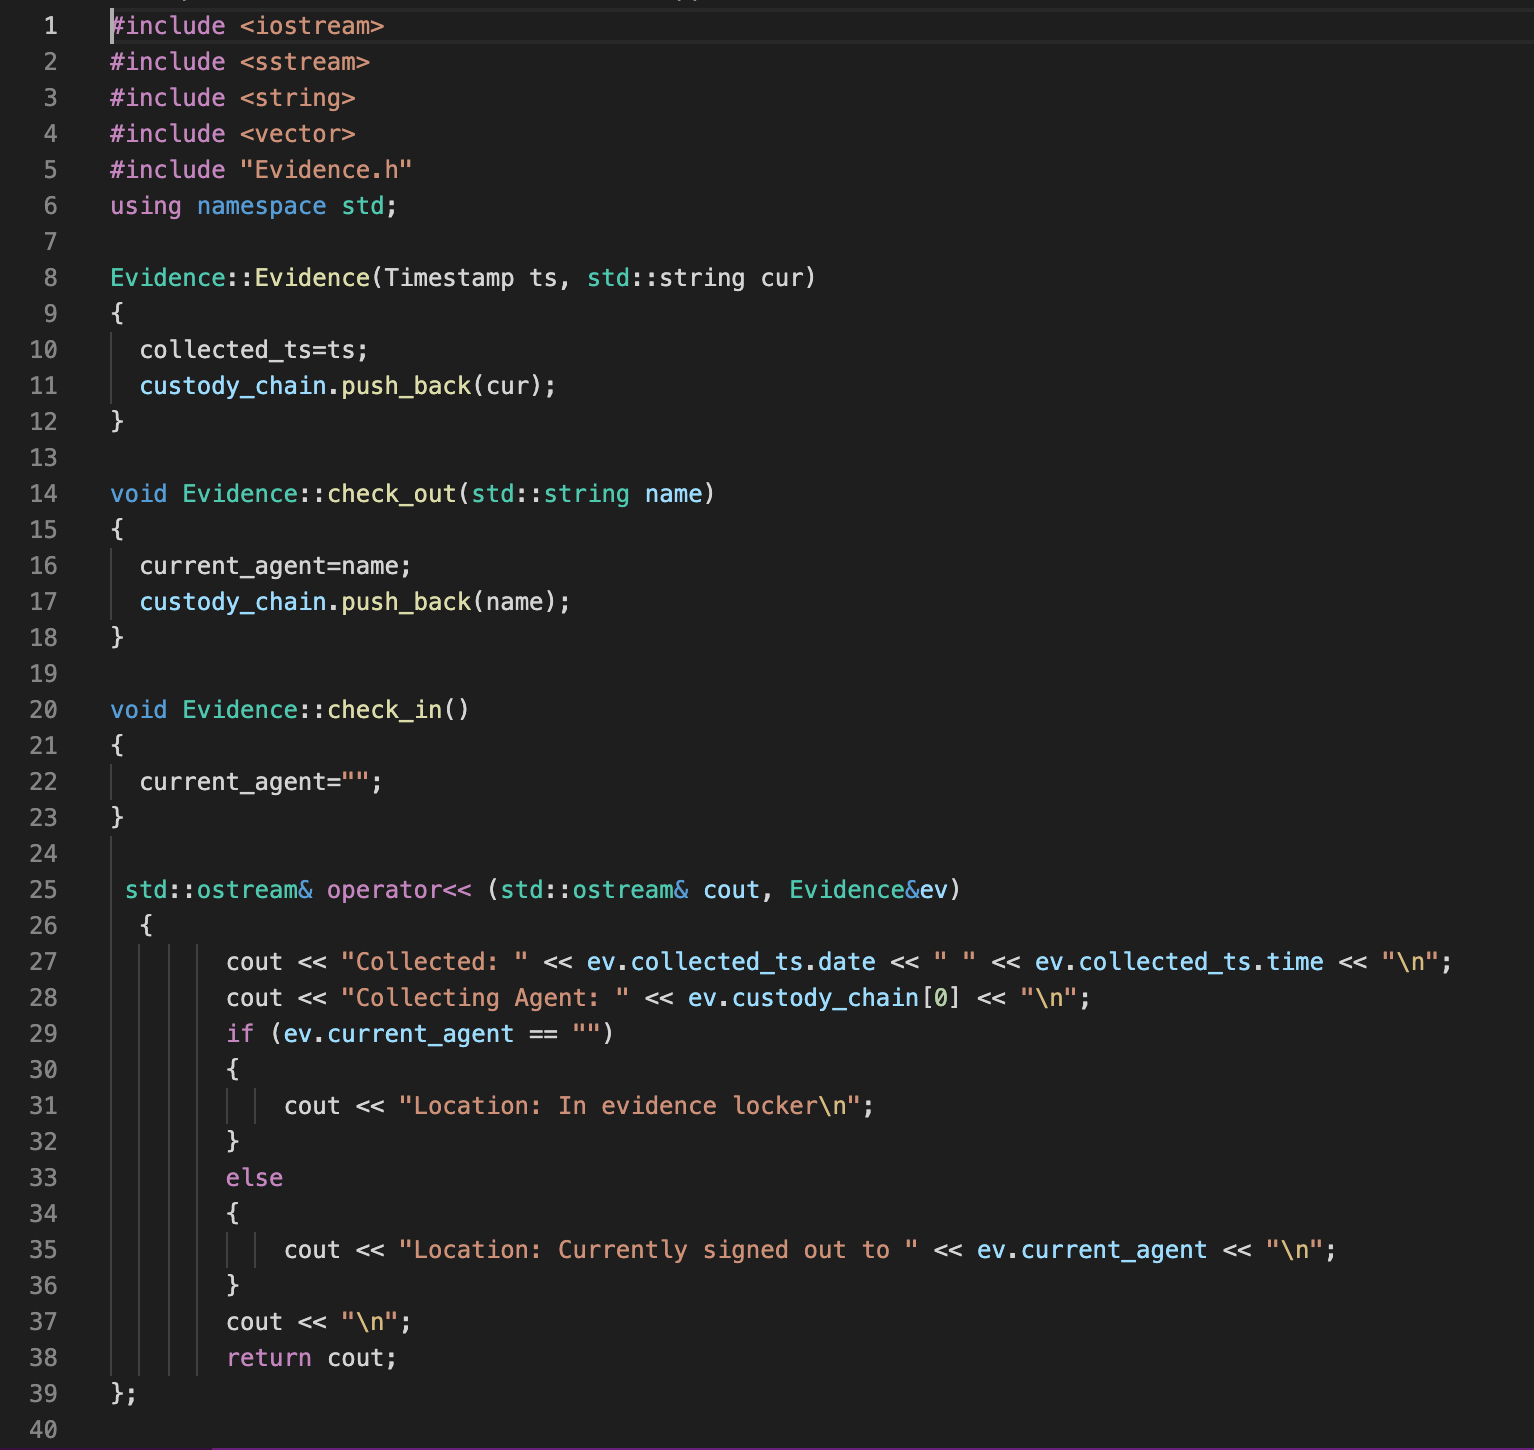Click the "Location: Currently signed out to " string
1534x1450 pixels.
point(659,1250)
